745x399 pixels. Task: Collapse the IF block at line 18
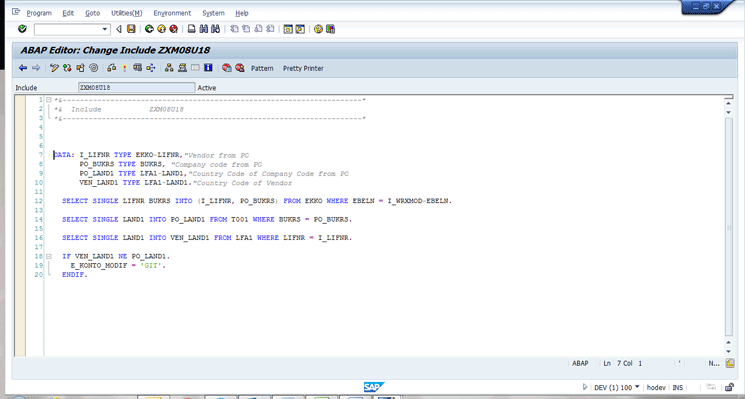click(48, 256)
